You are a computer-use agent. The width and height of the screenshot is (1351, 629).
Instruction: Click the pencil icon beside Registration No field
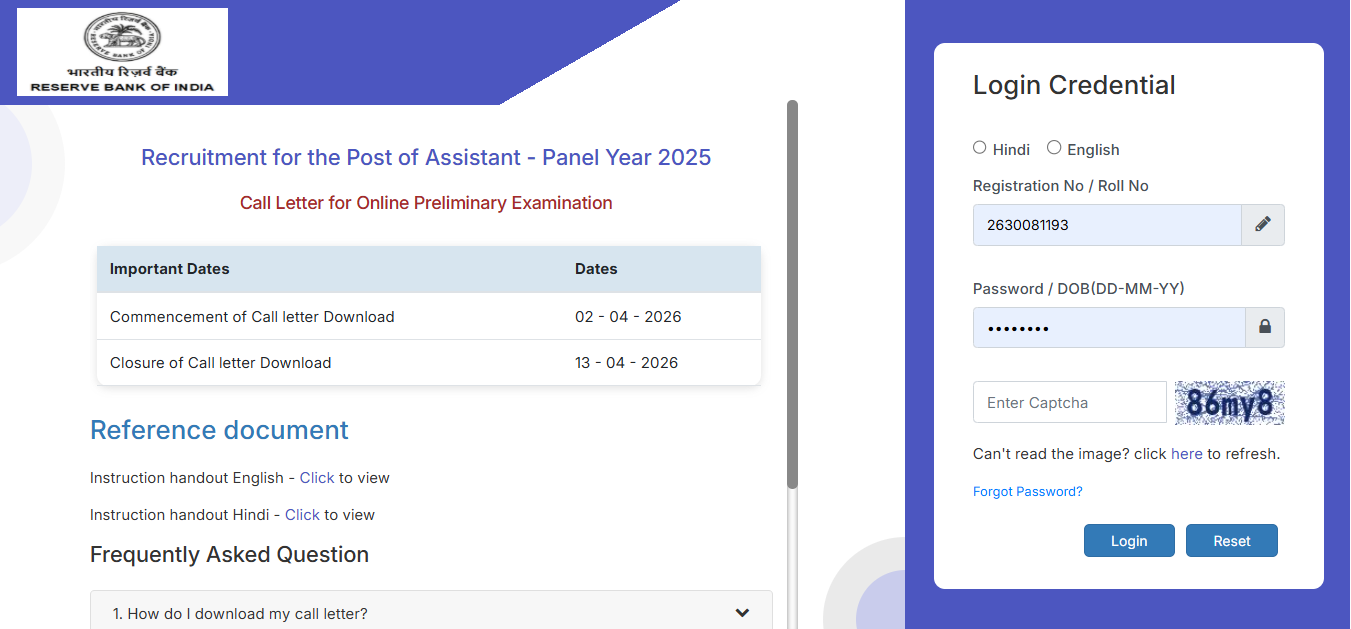click(1262, 224)
